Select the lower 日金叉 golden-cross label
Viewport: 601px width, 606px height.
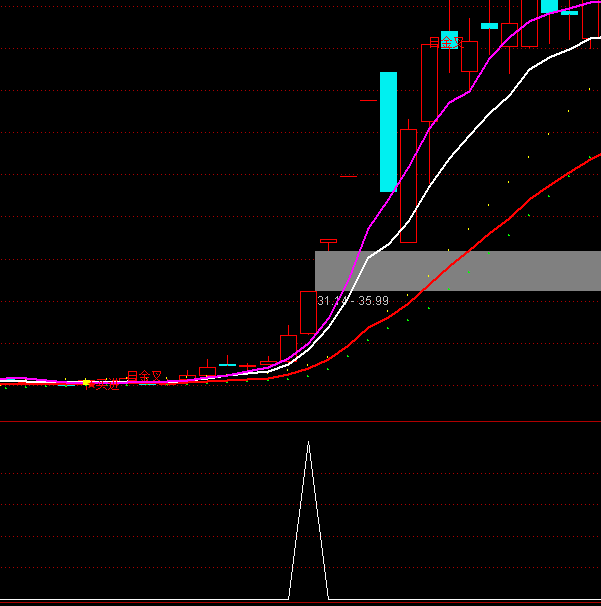click(x=144, y=376)
